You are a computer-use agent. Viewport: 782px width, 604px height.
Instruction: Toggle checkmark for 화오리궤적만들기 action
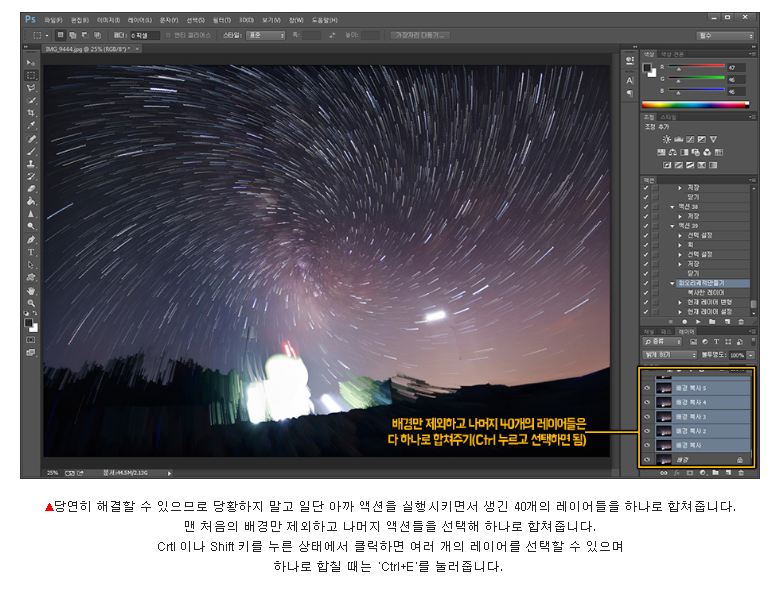point(646,283)
